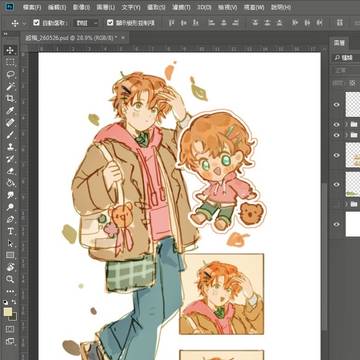
Task: Select the Dodge tool
Action: click(x=10, y=207)
